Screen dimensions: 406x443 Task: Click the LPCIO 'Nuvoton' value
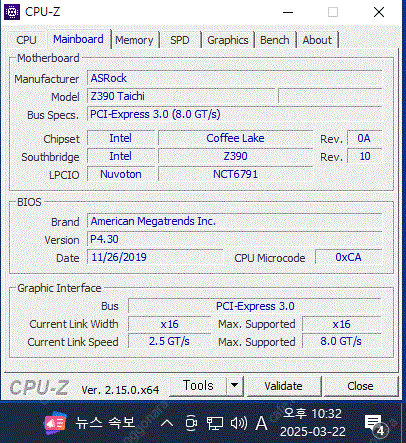121,174
